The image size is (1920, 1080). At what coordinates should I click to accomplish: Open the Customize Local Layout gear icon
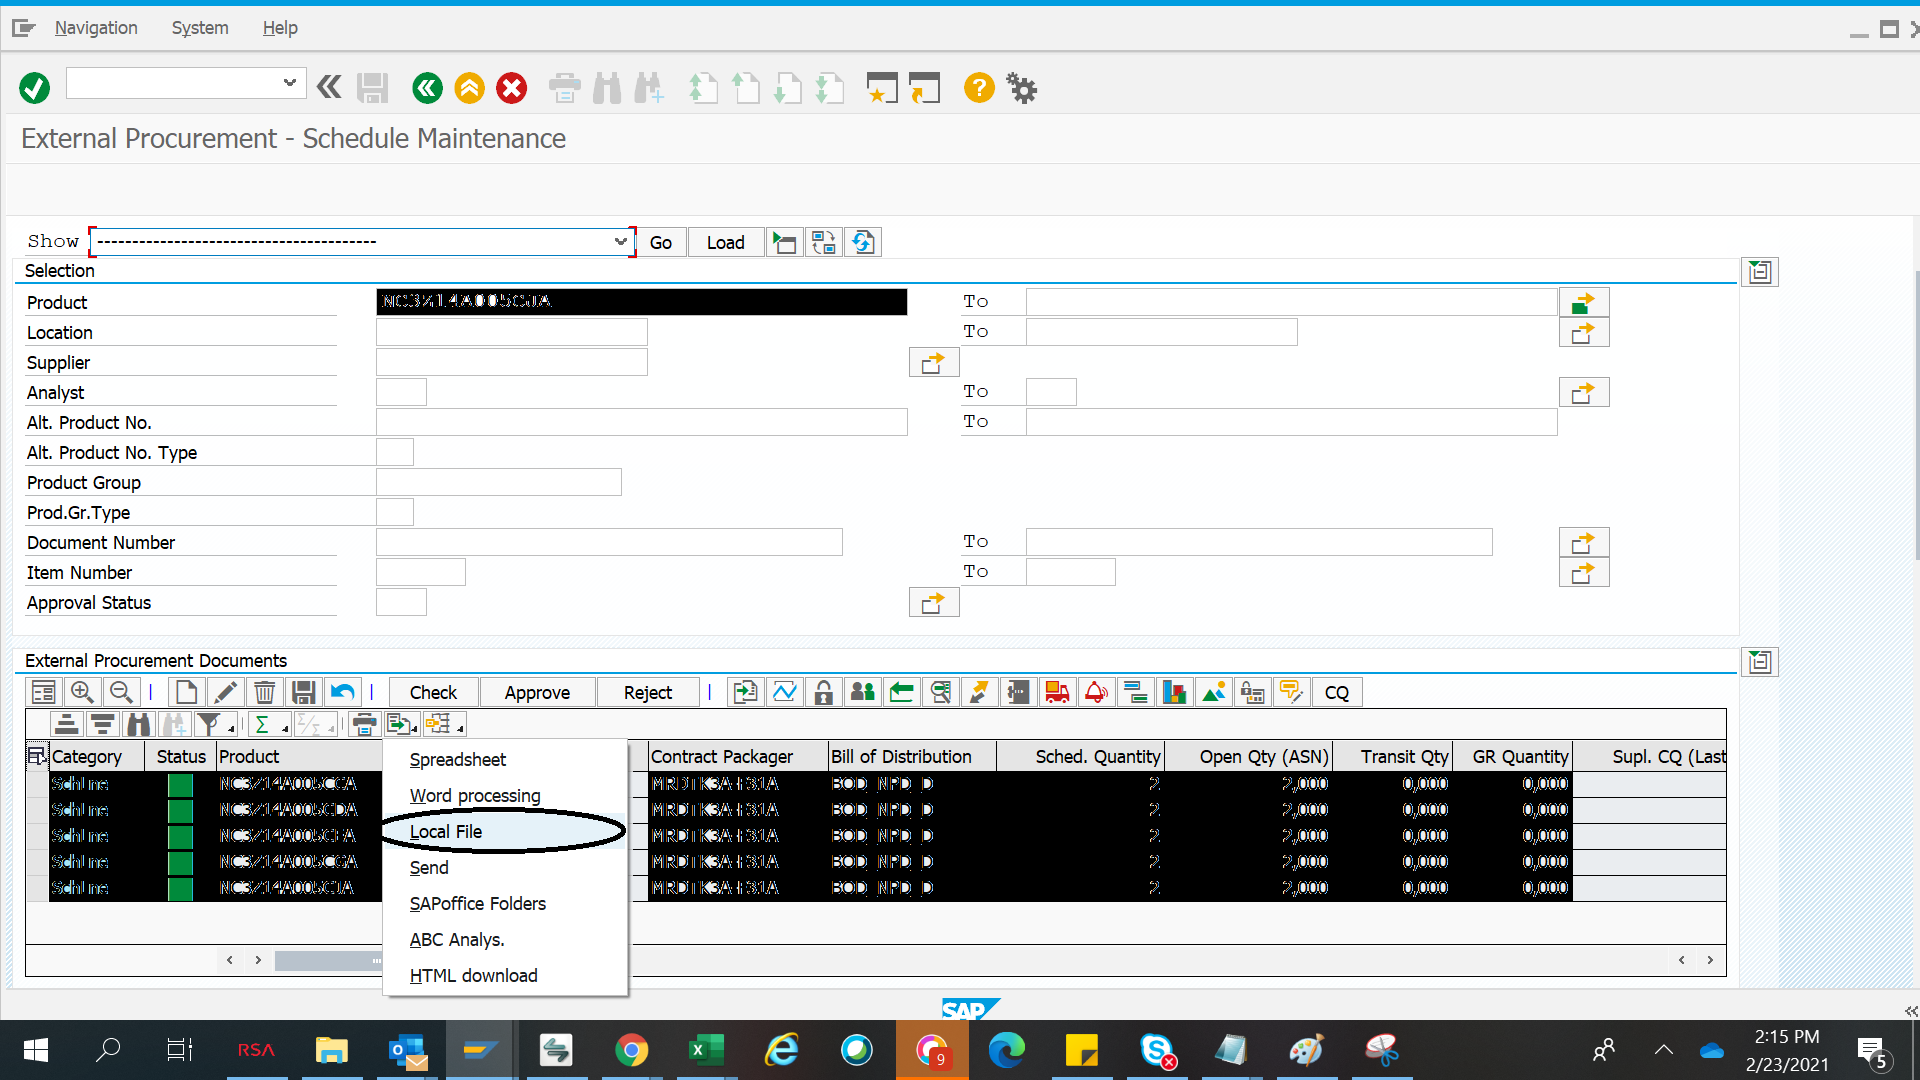(1021, 88)
